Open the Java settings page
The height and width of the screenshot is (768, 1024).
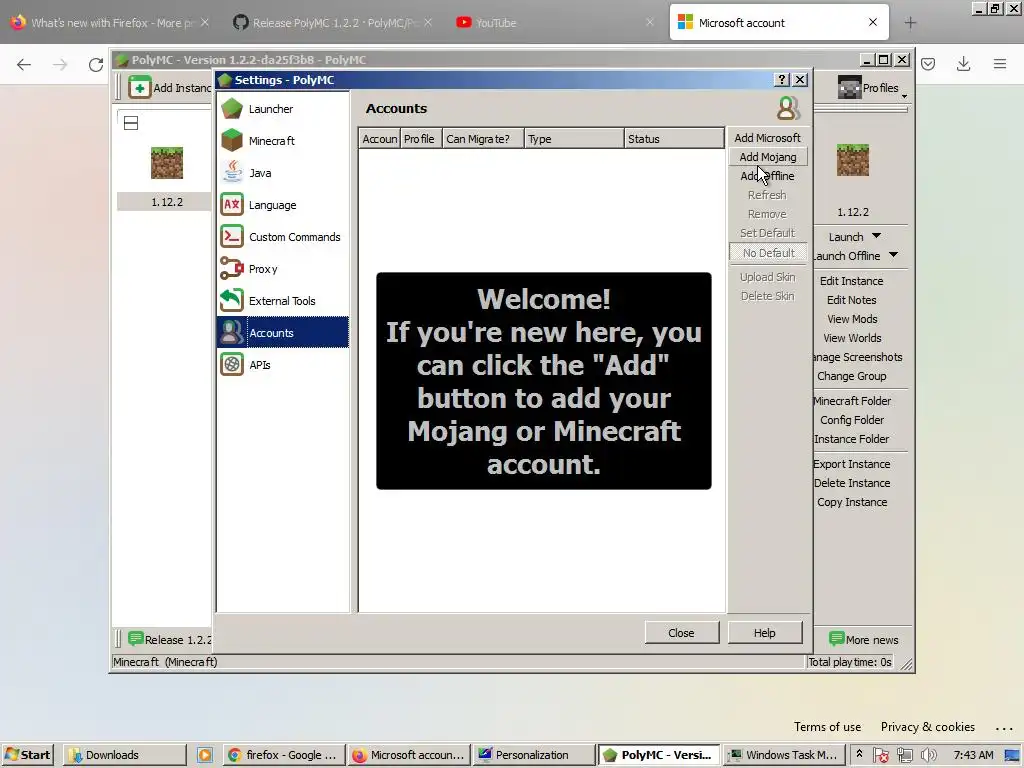click(x=283, y=172)
